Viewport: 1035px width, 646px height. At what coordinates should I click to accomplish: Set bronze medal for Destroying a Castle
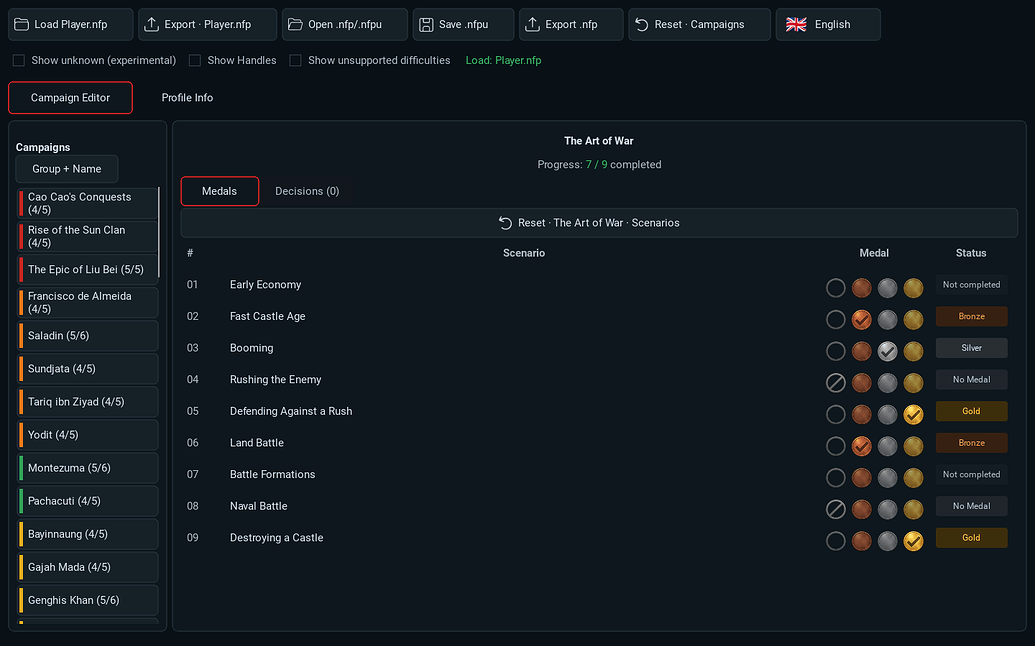pyautogui.click(x=861, y=541)
